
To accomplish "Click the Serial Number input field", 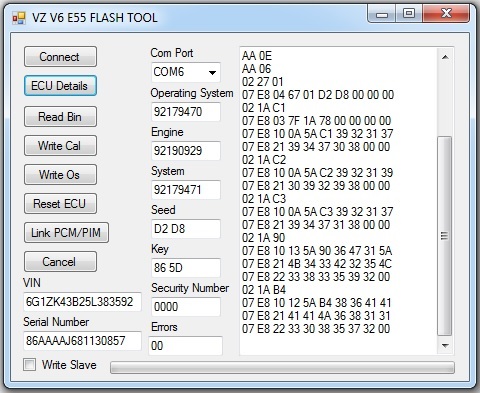I will [82, 341].
